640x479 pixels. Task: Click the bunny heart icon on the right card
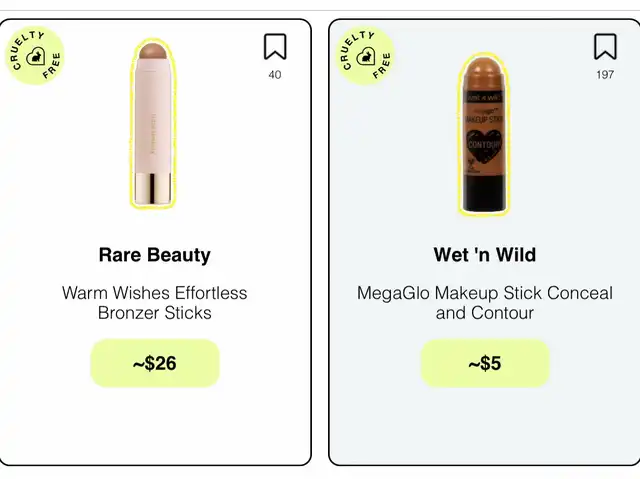[x=366, y=57]
